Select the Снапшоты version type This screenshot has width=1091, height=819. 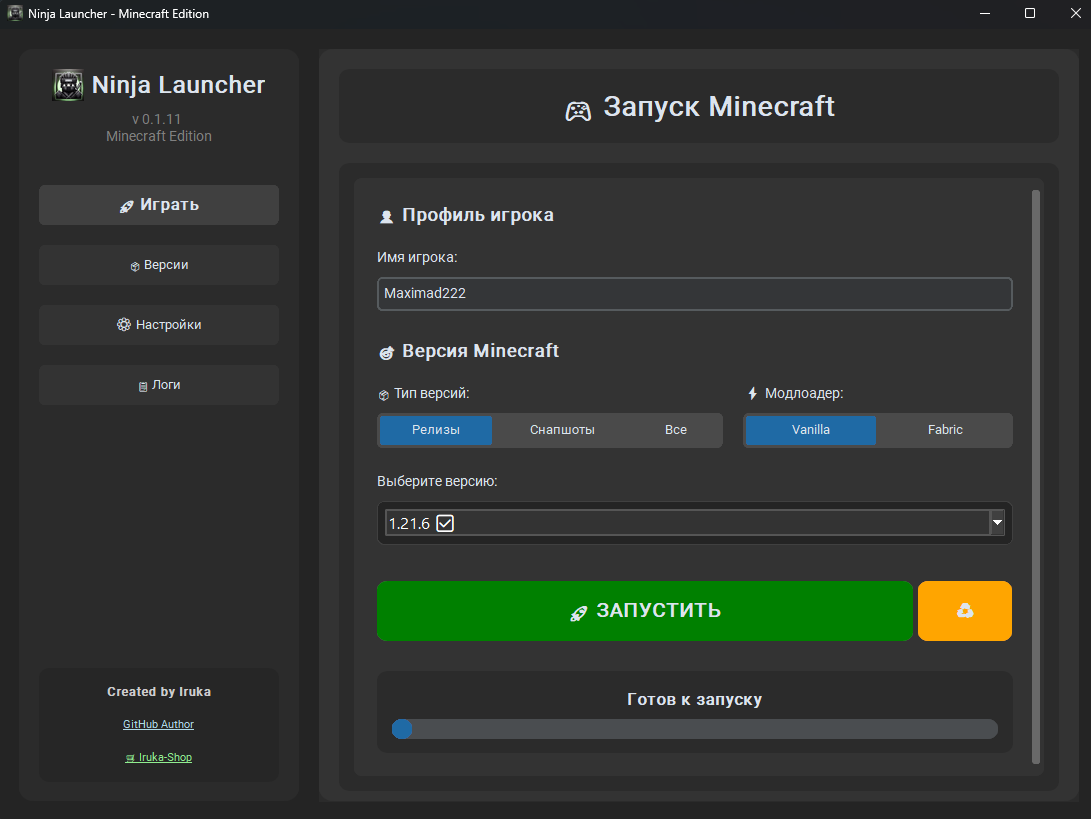click(x=562, y=430)
